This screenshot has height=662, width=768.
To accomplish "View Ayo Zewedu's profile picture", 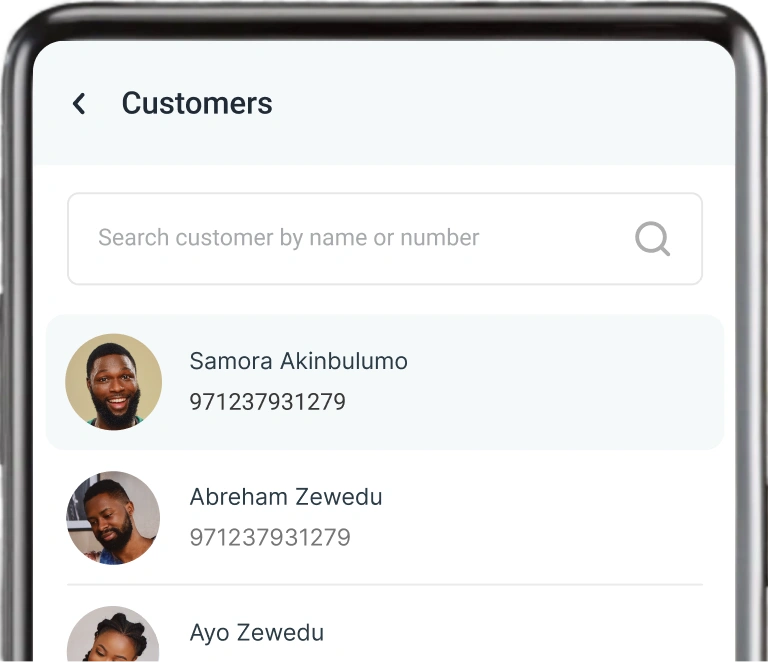I will coord(113,634).
